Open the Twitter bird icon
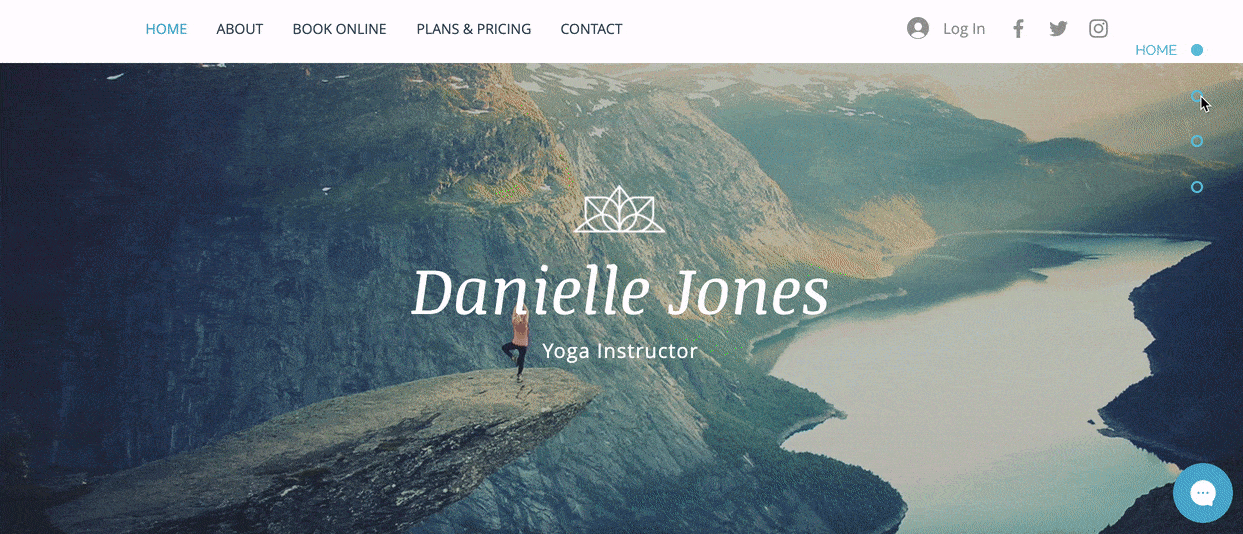 (x=1058, y=29)
